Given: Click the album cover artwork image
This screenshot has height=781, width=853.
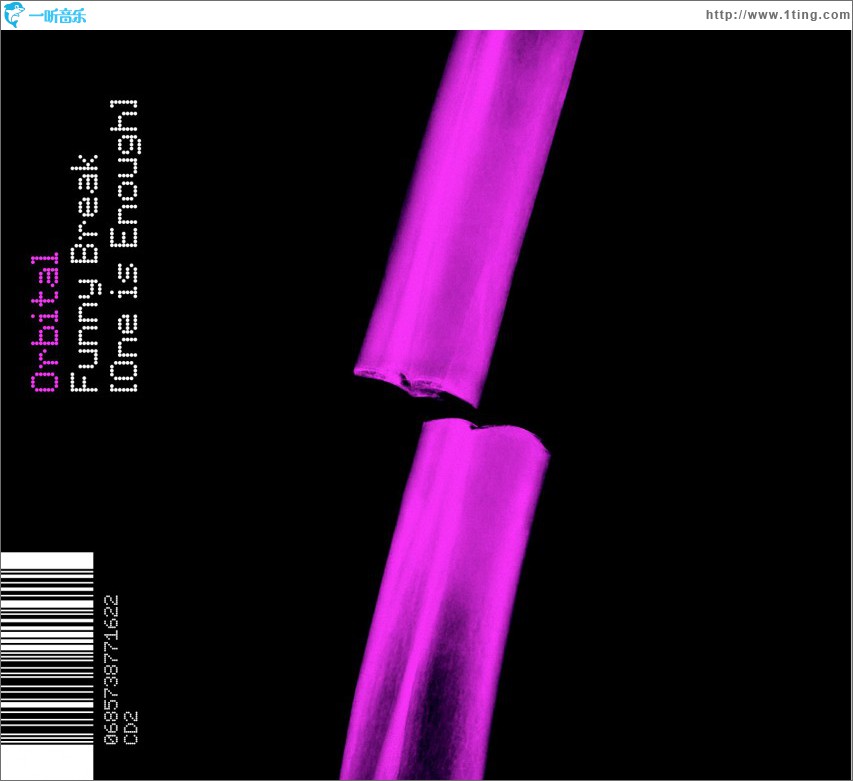Looking at the screenshot, I should 426,405.
